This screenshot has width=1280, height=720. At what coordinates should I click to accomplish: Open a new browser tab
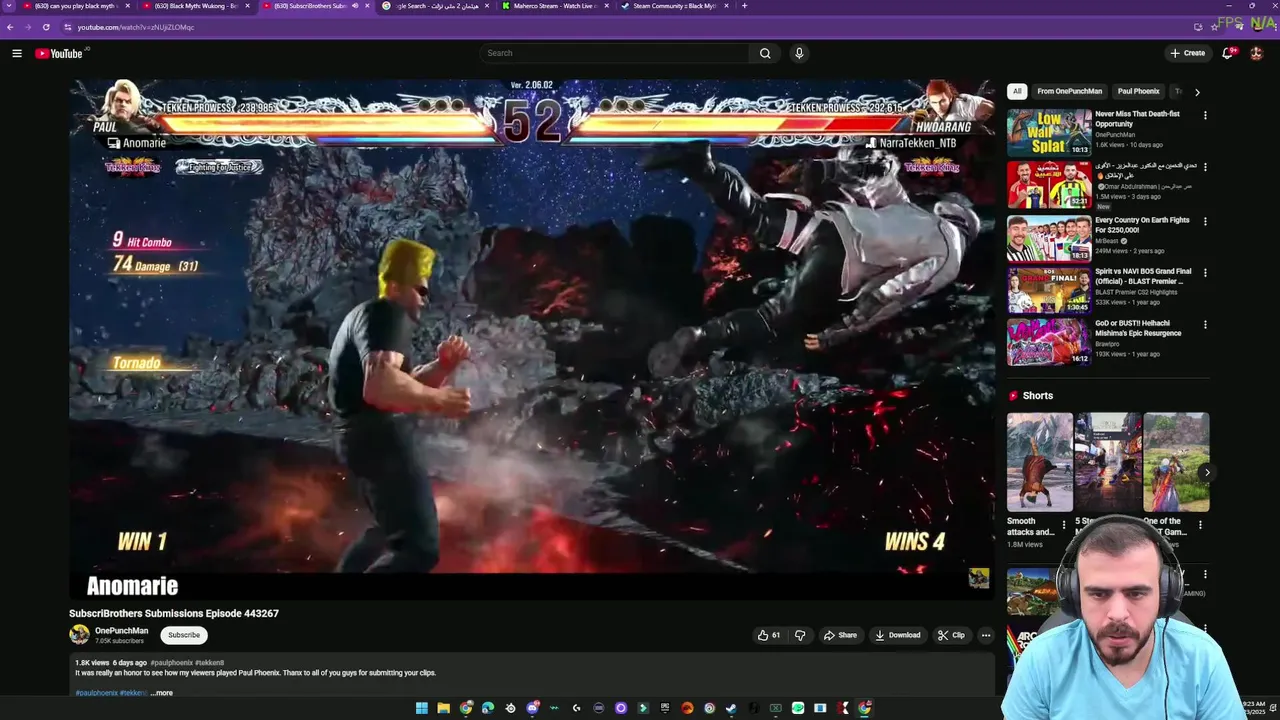click(x=744, y=6)
